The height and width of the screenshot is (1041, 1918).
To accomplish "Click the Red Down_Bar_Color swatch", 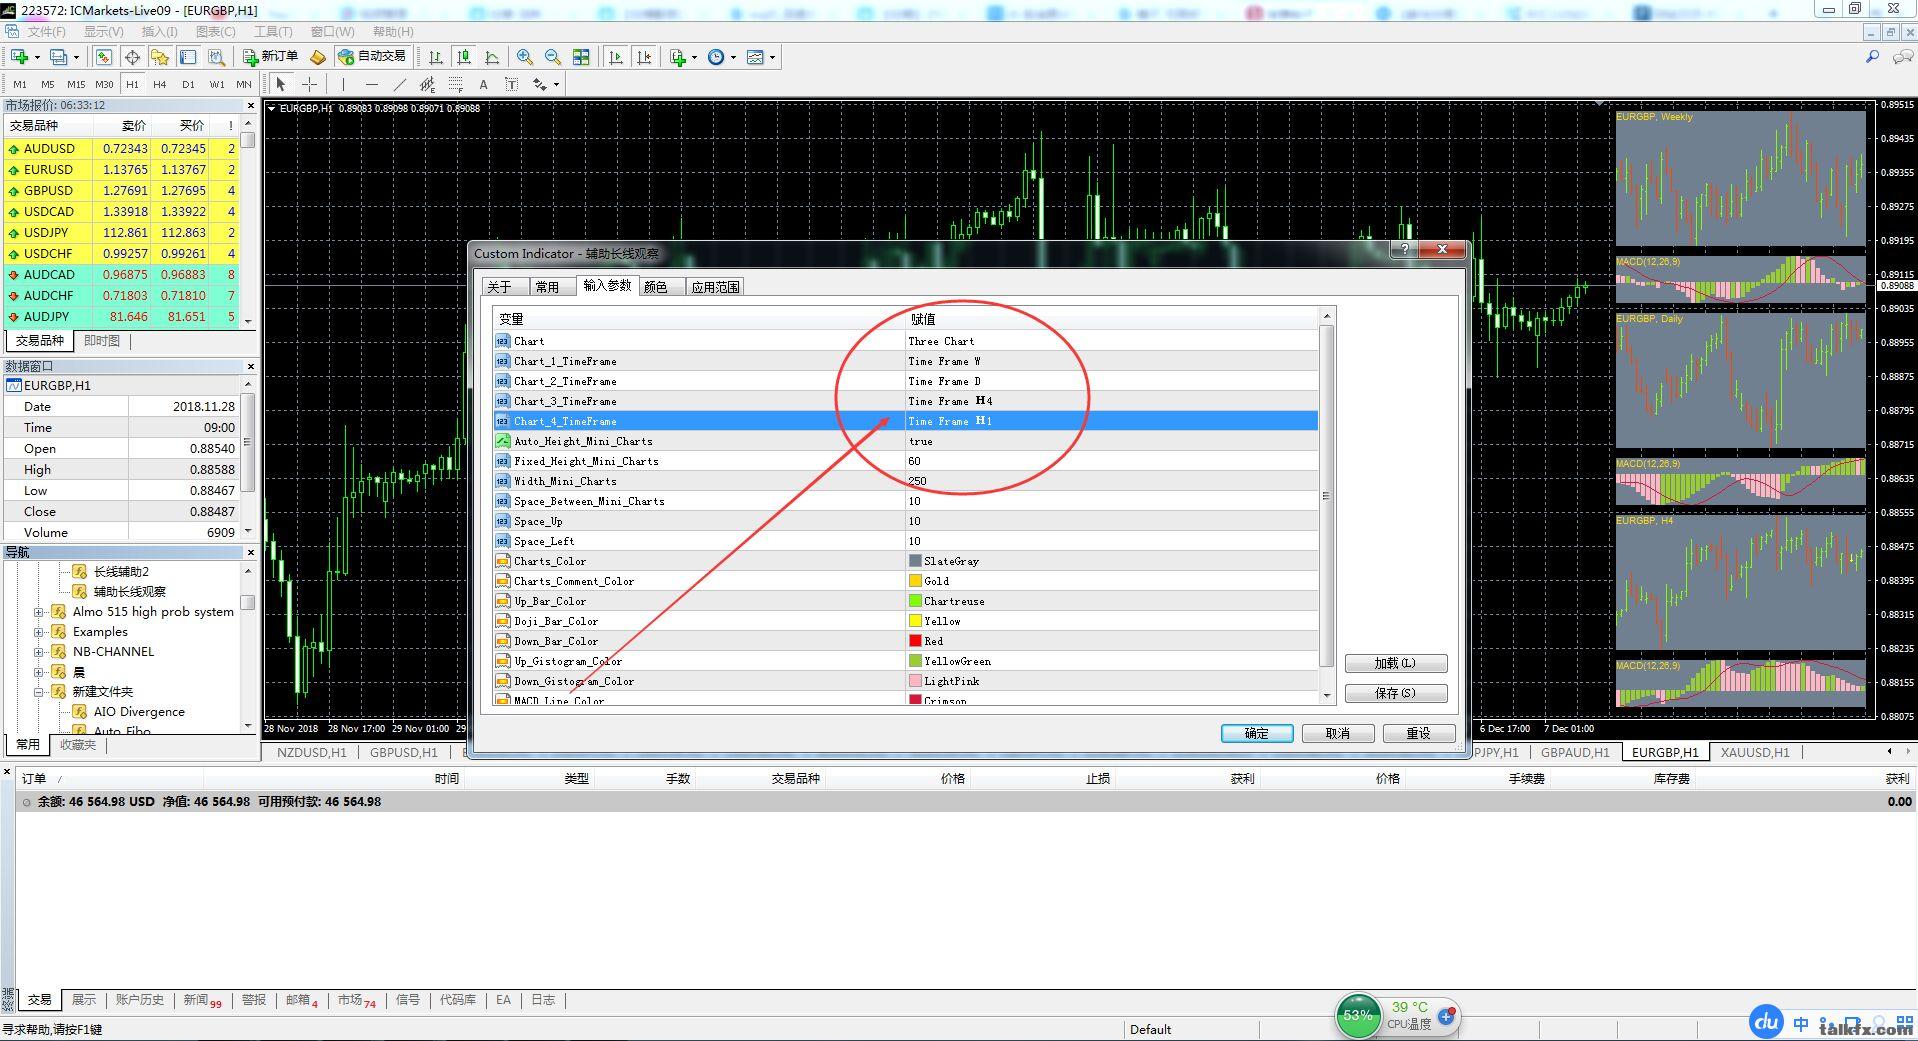I will pyautogui.click(x=915, y=641).
